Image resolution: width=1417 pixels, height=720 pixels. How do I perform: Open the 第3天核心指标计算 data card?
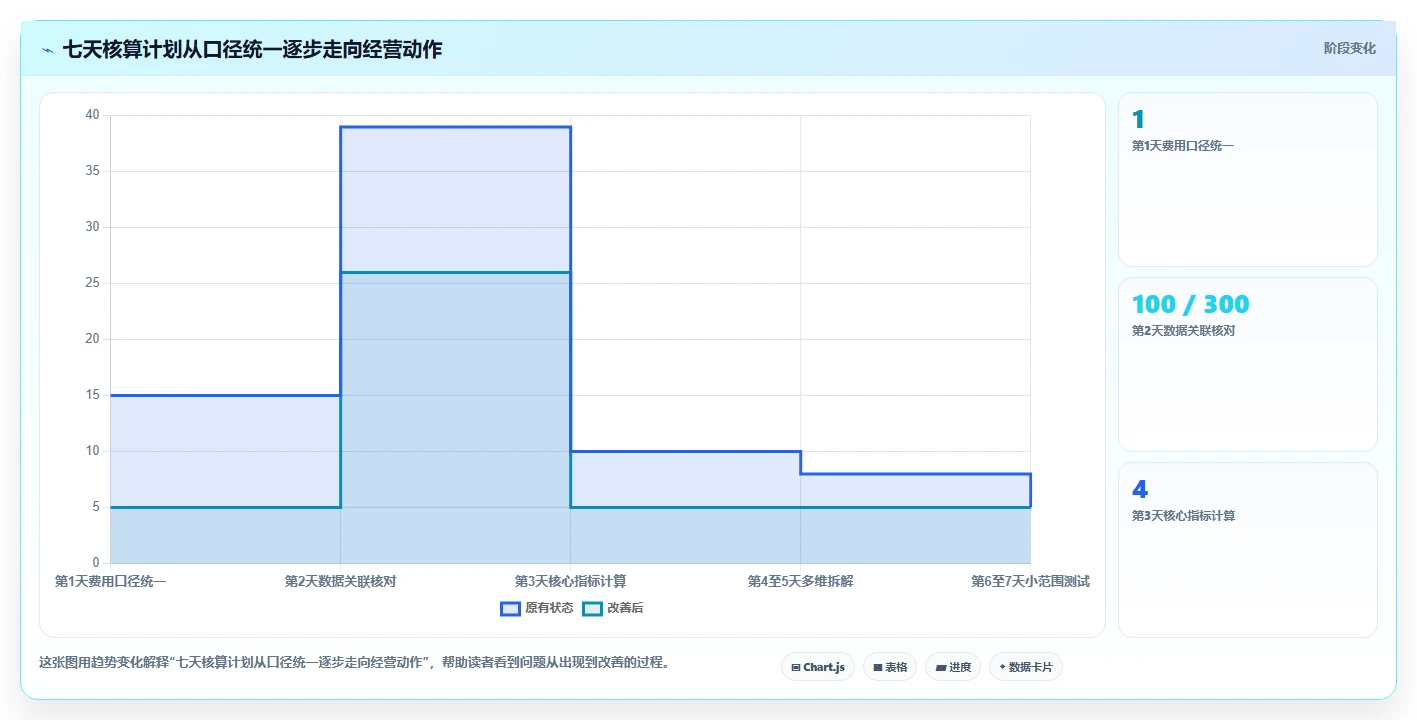click(1248, 549)
